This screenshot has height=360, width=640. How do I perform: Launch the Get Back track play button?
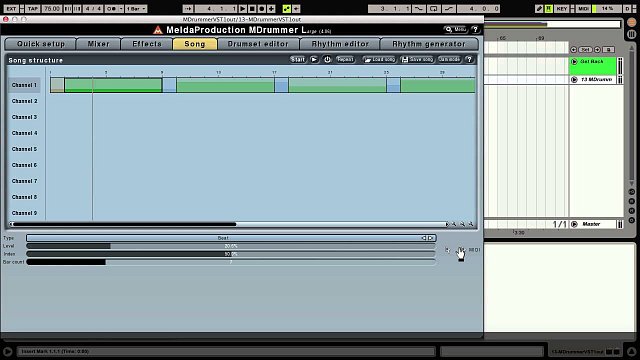[x=574, y=62]
